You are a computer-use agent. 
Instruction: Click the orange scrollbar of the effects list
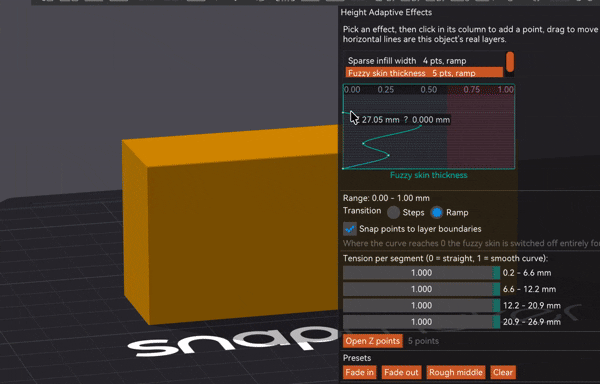(x=510, y=62)
